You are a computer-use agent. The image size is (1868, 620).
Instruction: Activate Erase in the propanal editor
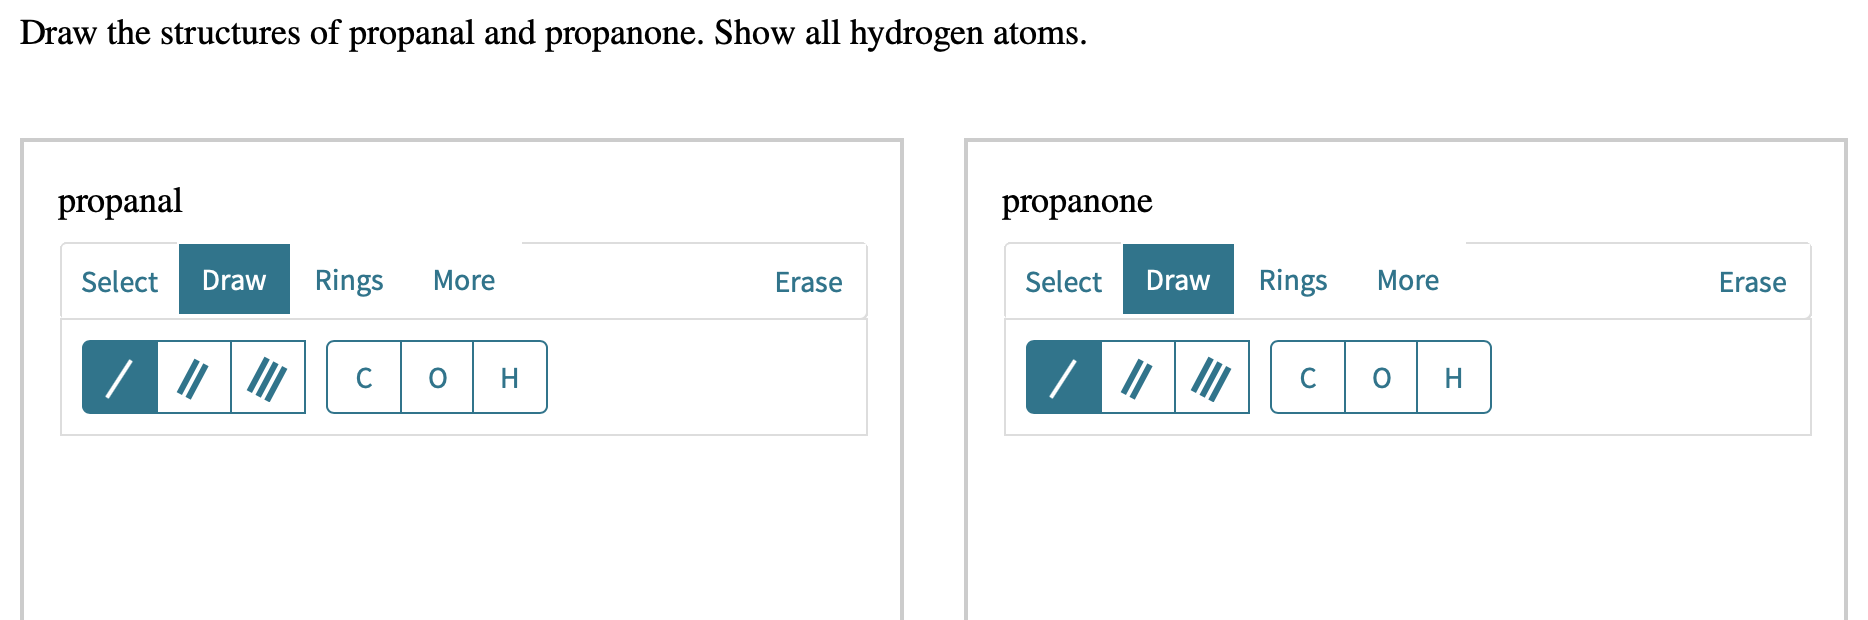pyautogui.click(x=807, y=283)
